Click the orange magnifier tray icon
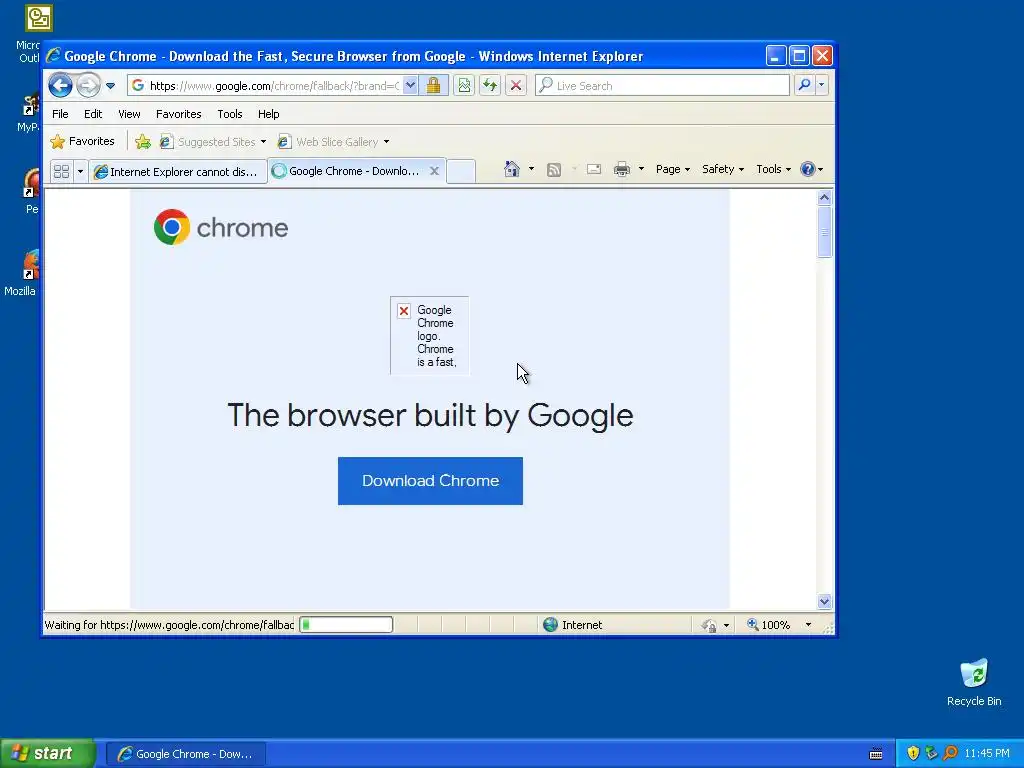The image size is (1024, 768). click(950, 754)
